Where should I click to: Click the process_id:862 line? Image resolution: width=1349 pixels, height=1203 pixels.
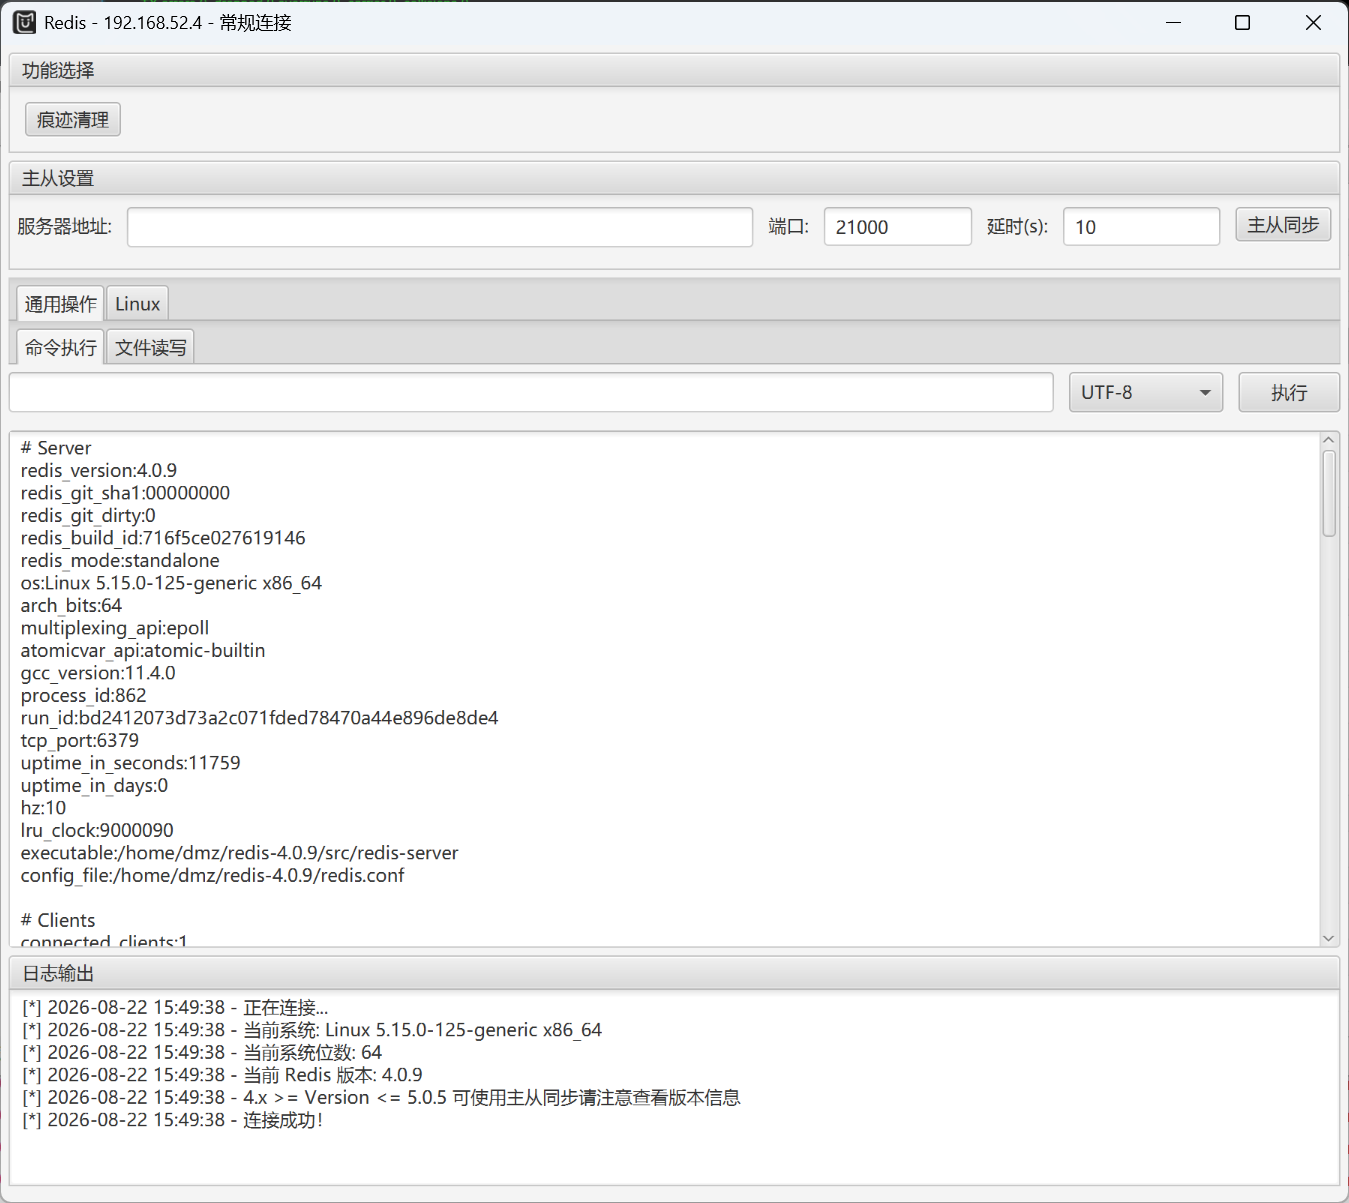coord(83,696)
